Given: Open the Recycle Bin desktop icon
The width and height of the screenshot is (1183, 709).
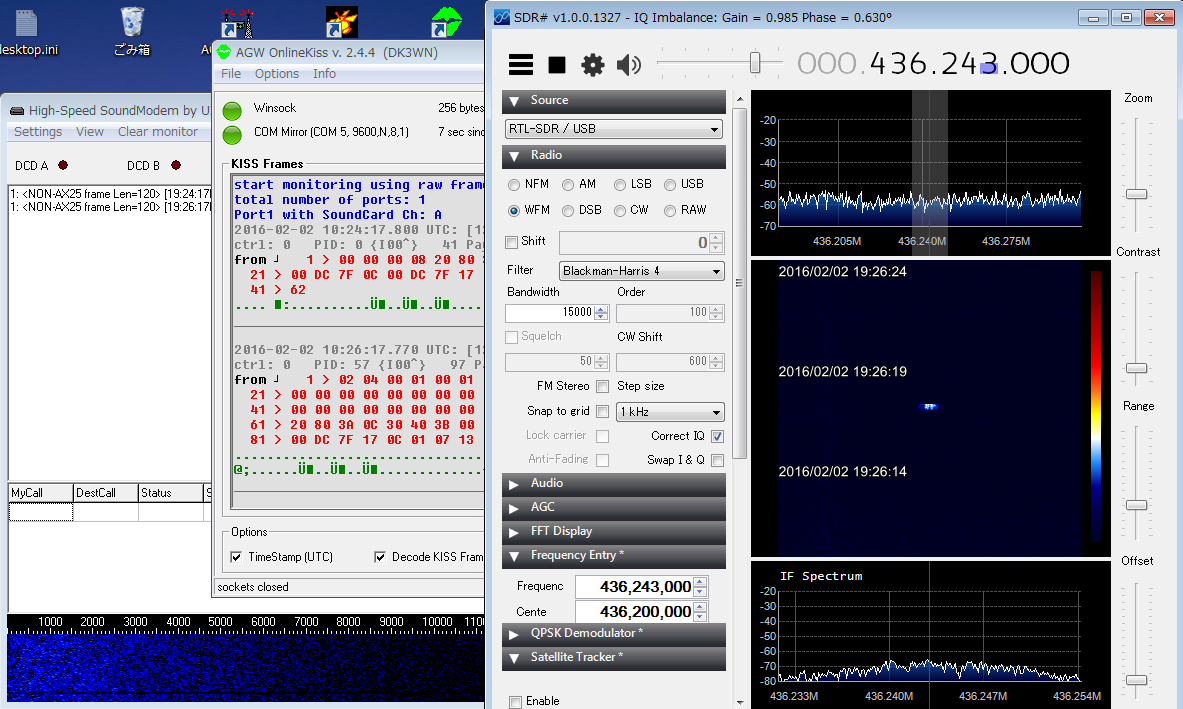Looking at the screenshot, I should coord(132,32).
